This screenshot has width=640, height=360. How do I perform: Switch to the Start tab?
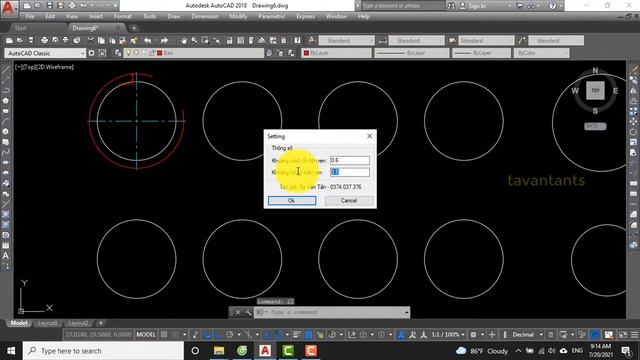[20, 28]
